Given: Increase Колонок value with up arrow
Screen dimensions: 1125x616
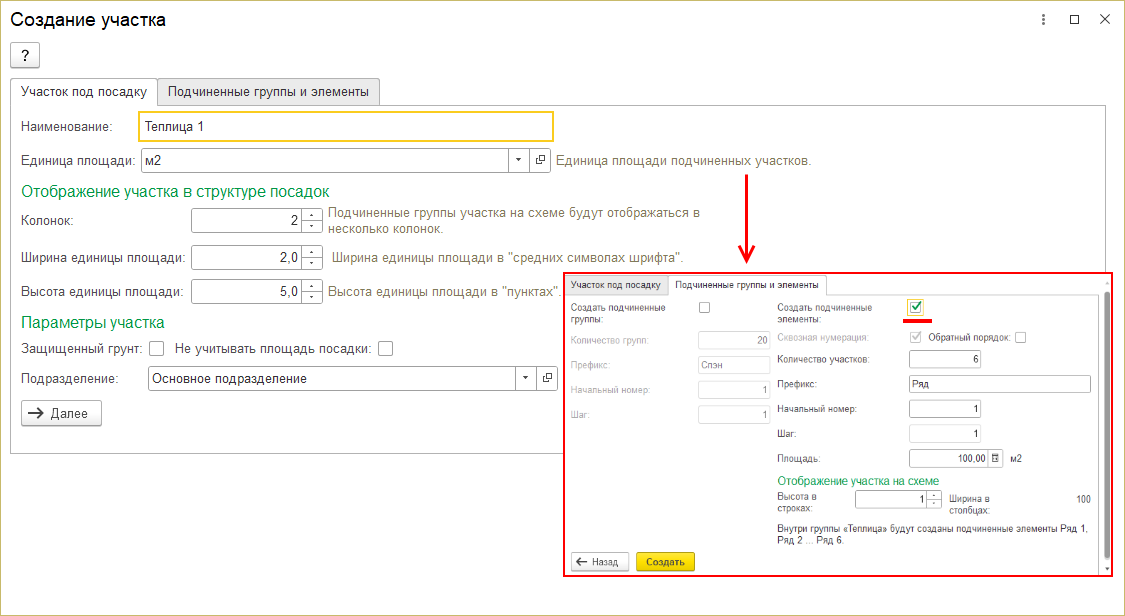Looking at the screenshot, I should coord(311,215).
